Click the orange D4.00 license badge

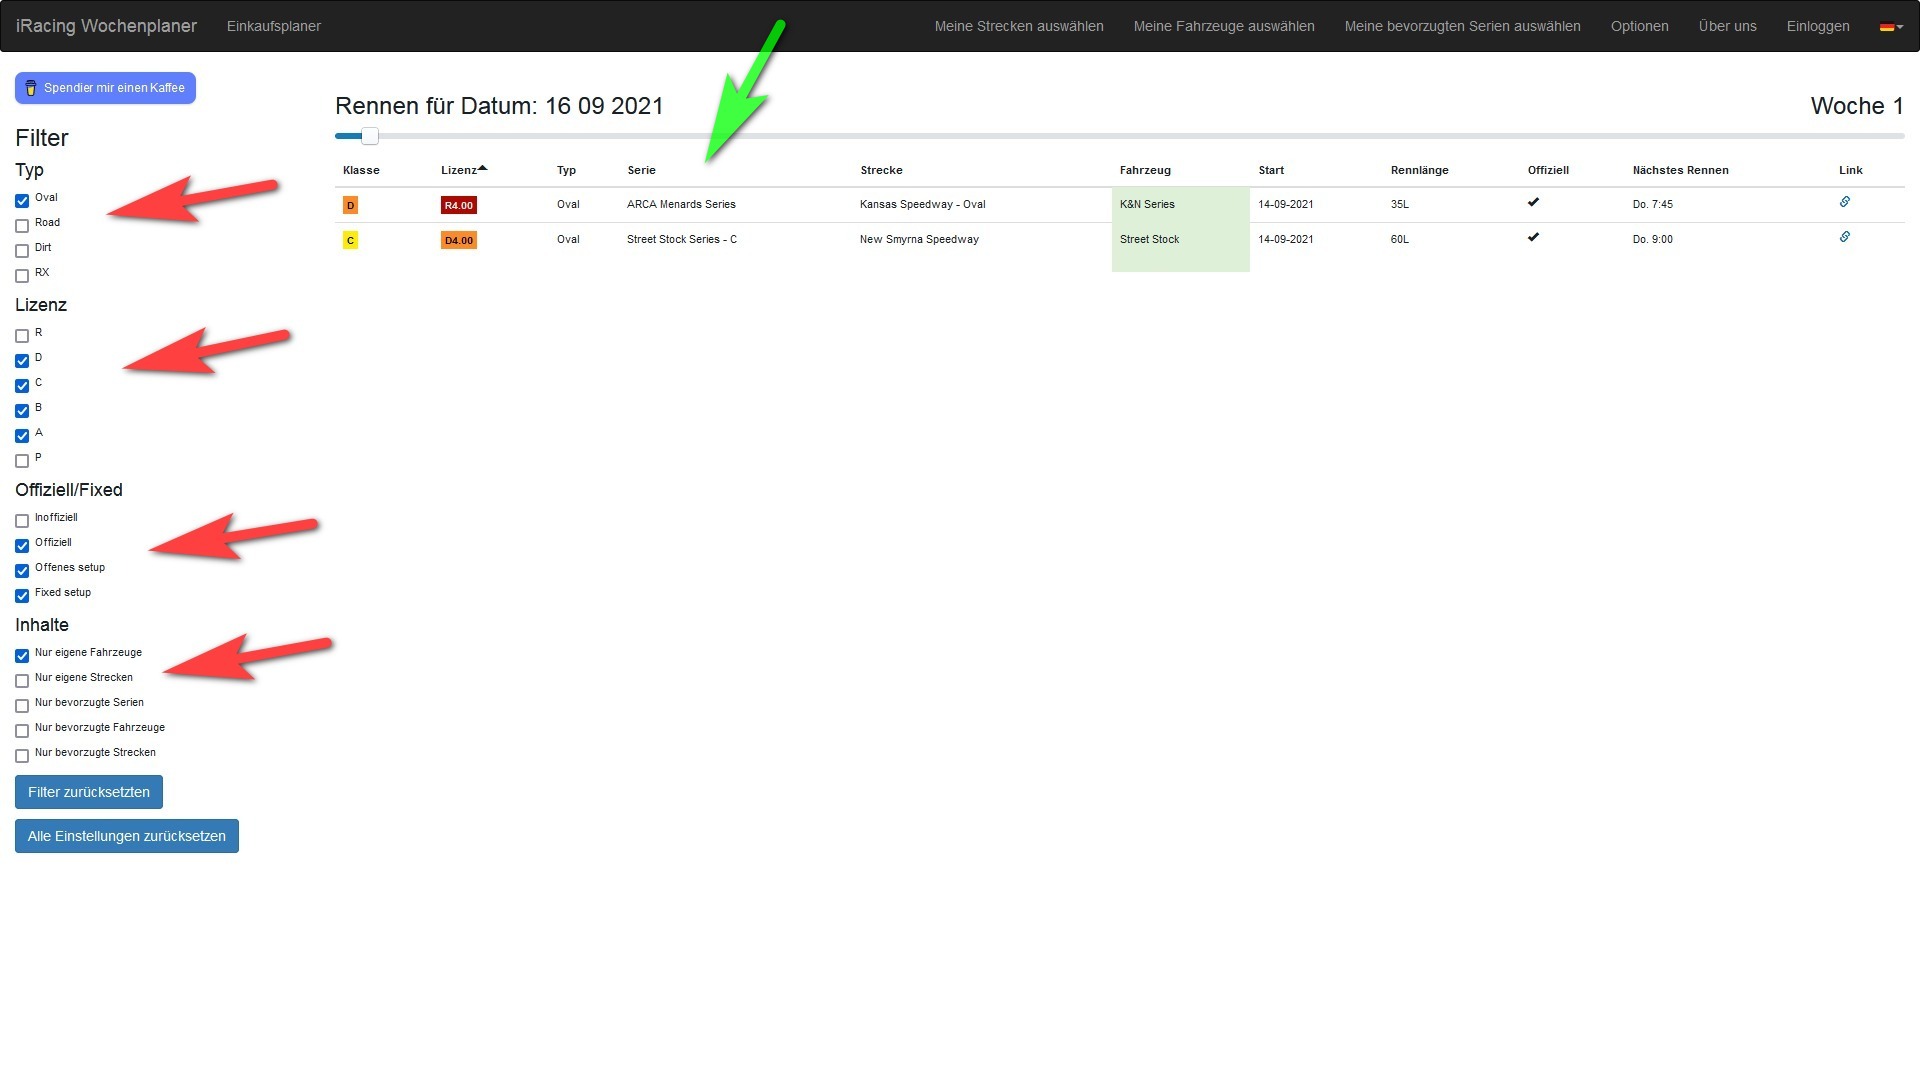(458, 240)
